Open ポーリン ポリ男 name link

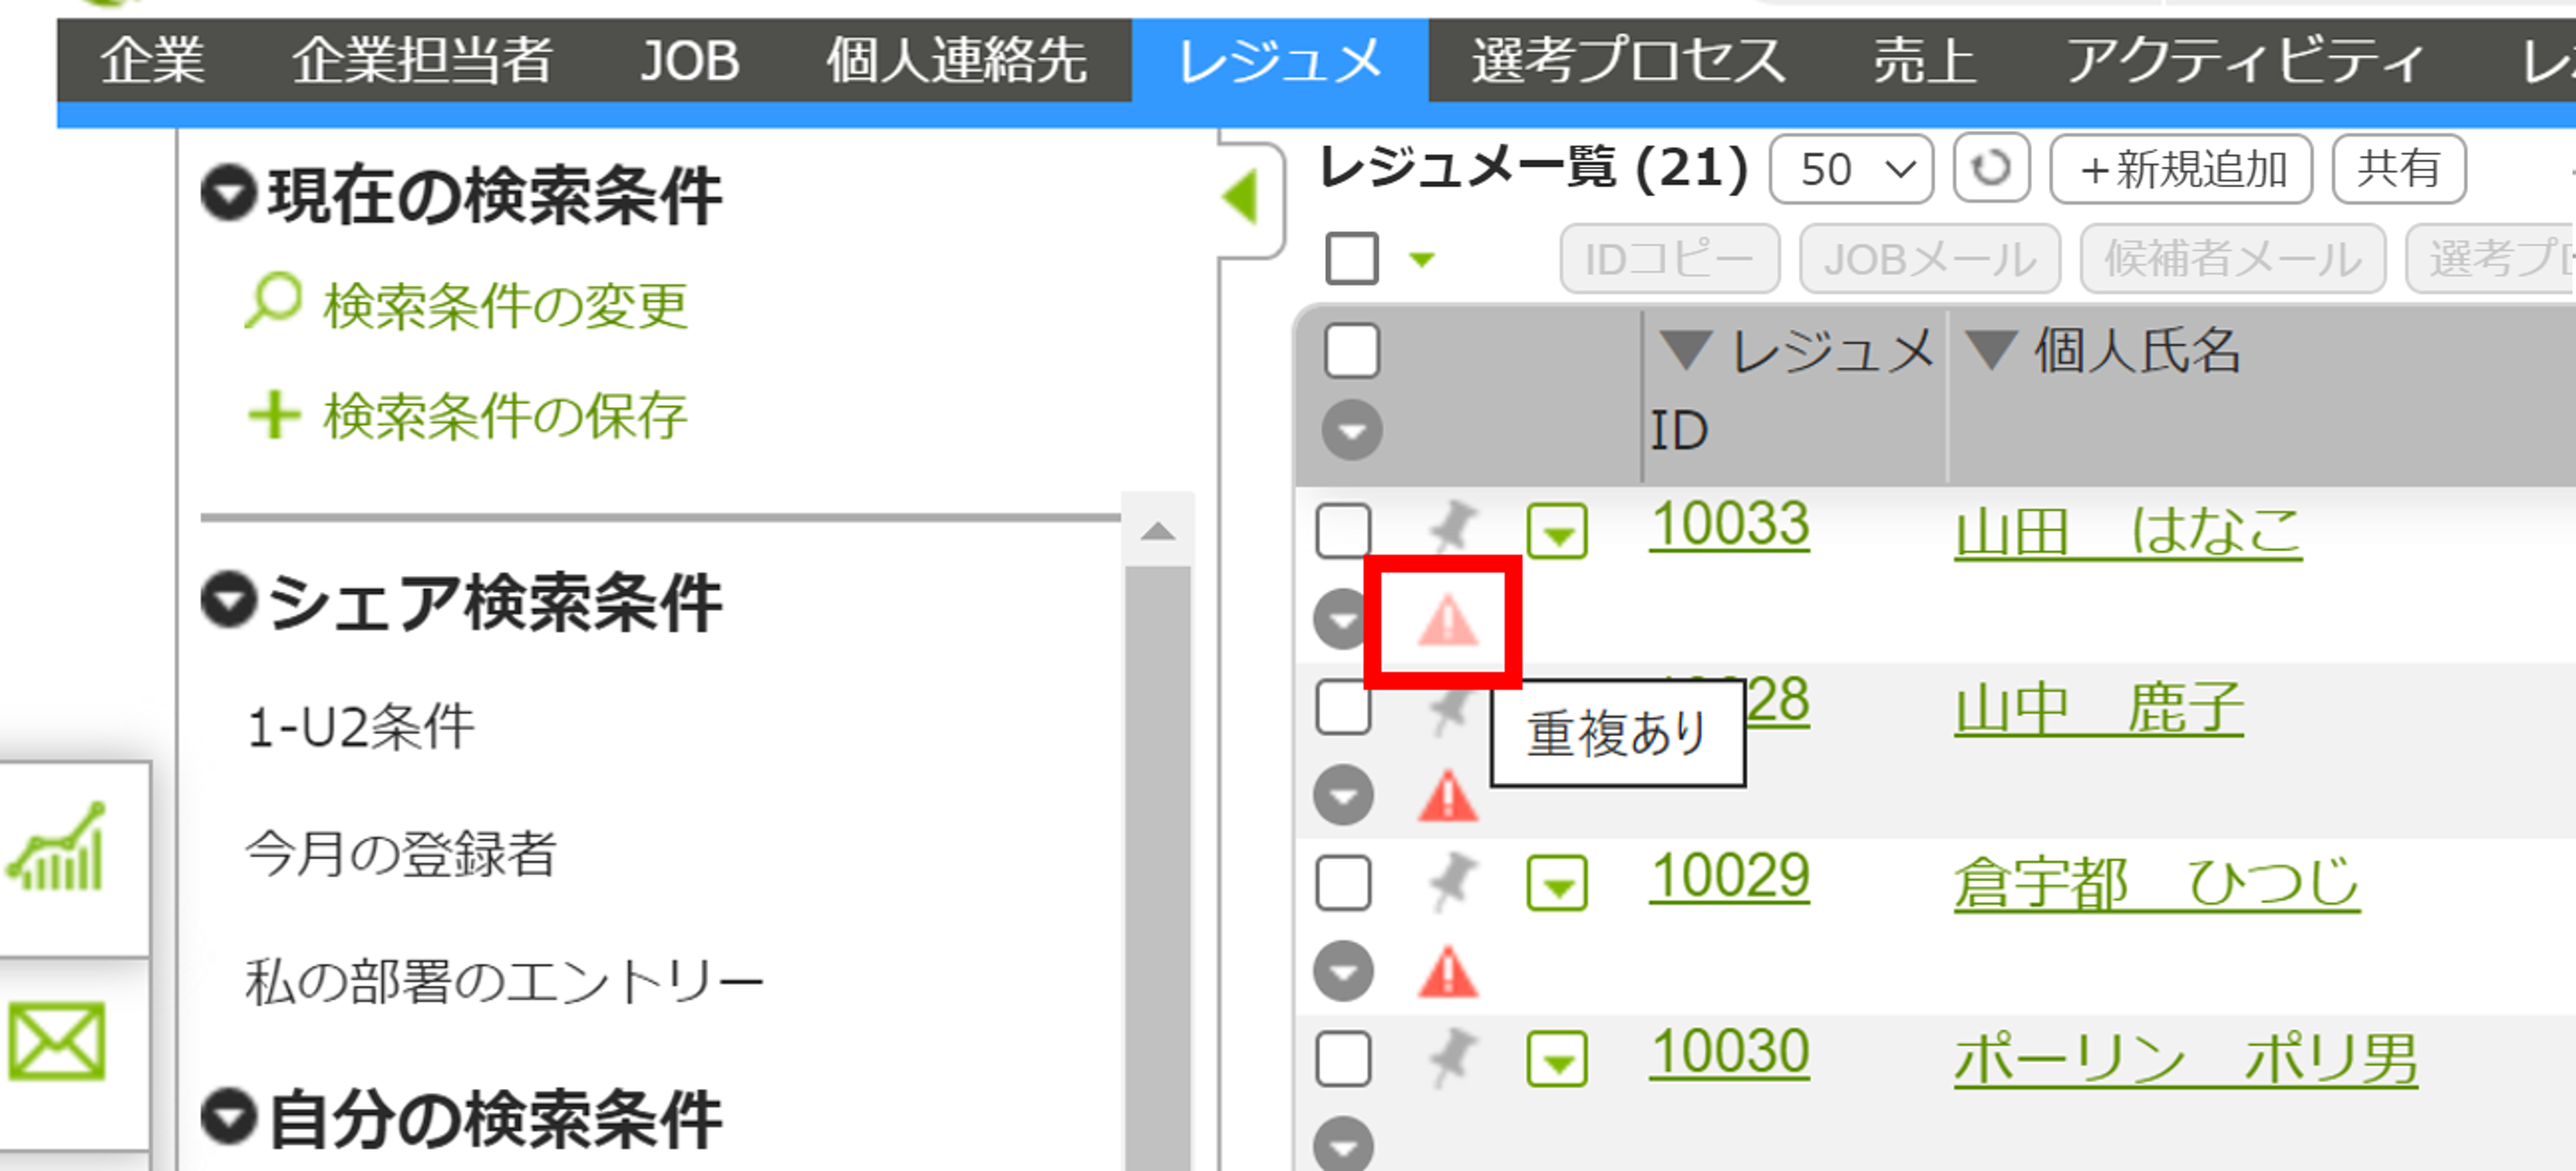[x=2186, y=1059]
